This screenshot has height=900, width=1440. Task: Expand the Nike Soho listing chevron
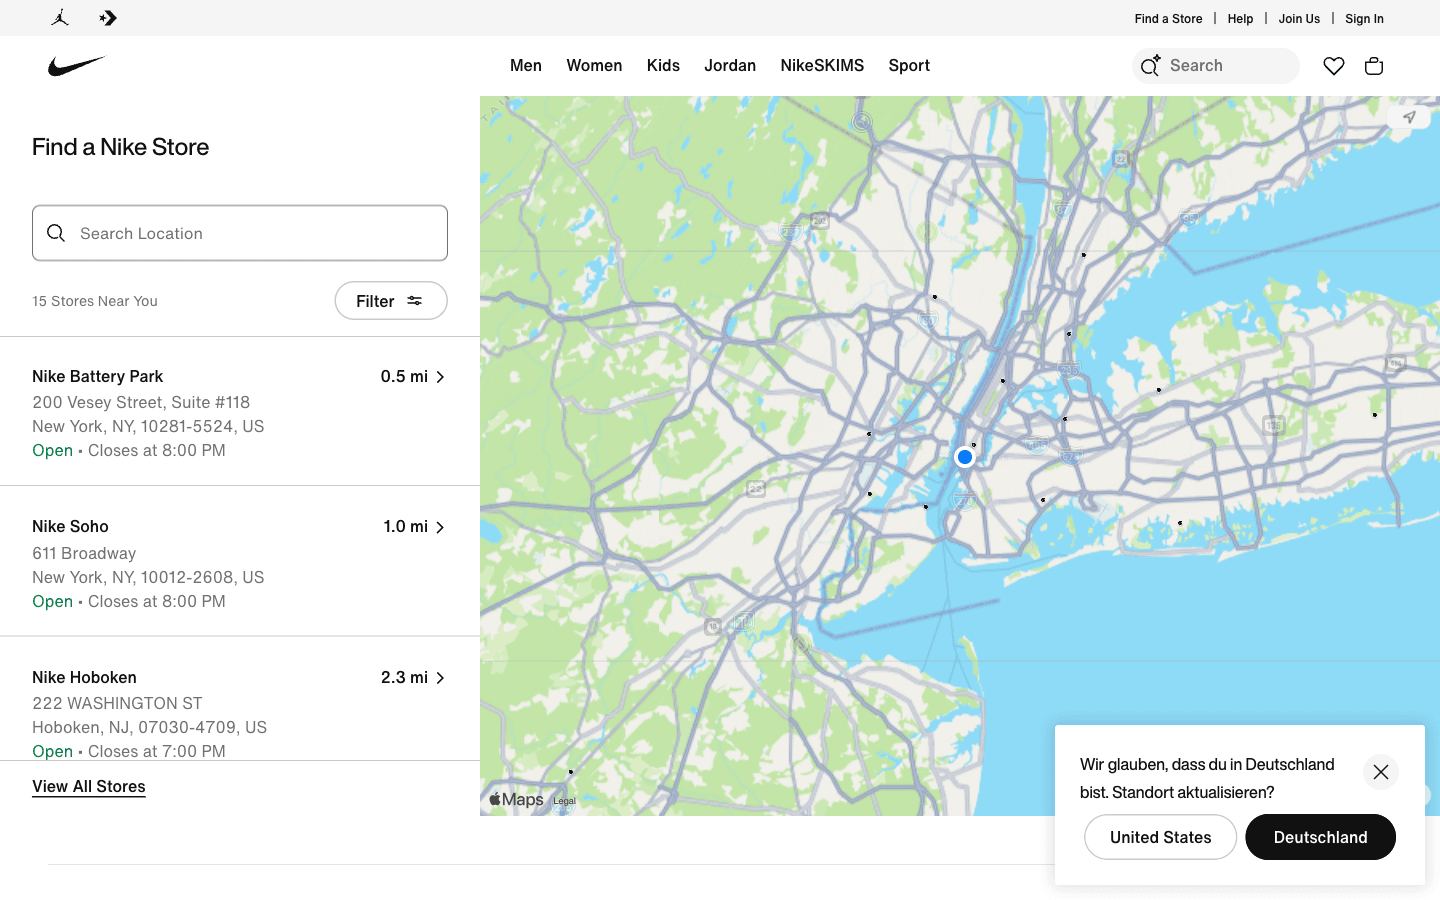[440, 527]
